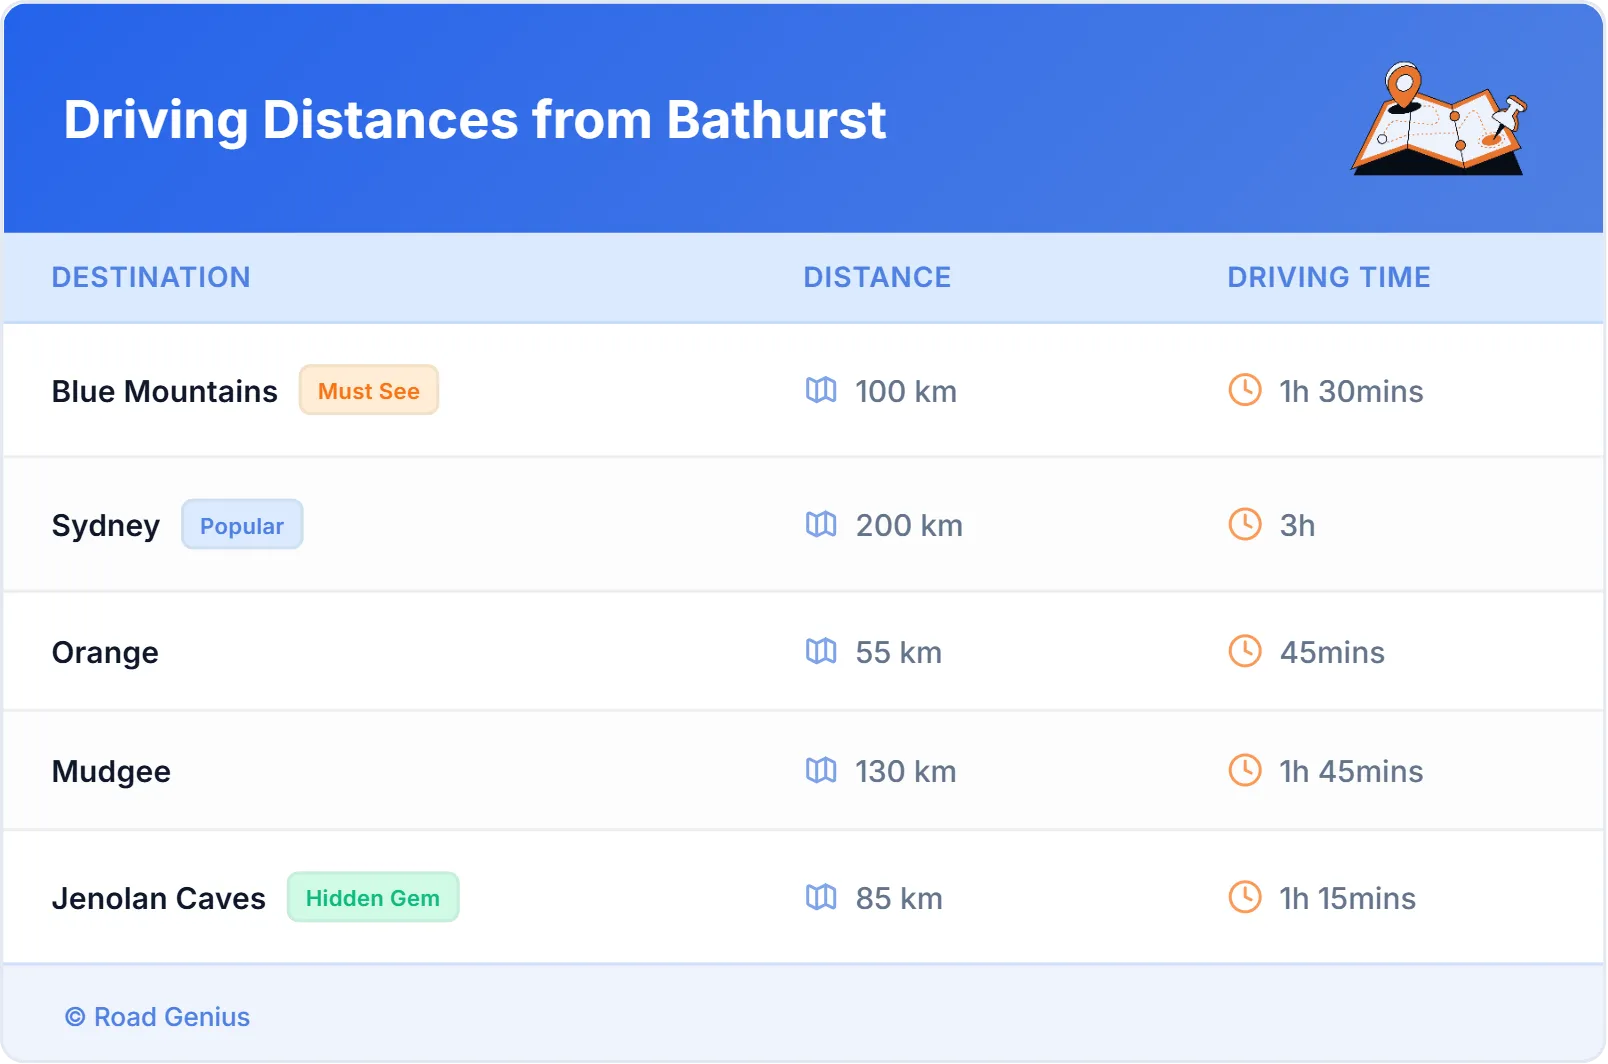Click the map icon beside 85 km
Image resolution: width=1608 pixels, height=1064 pixels.
tap(821, 897)
